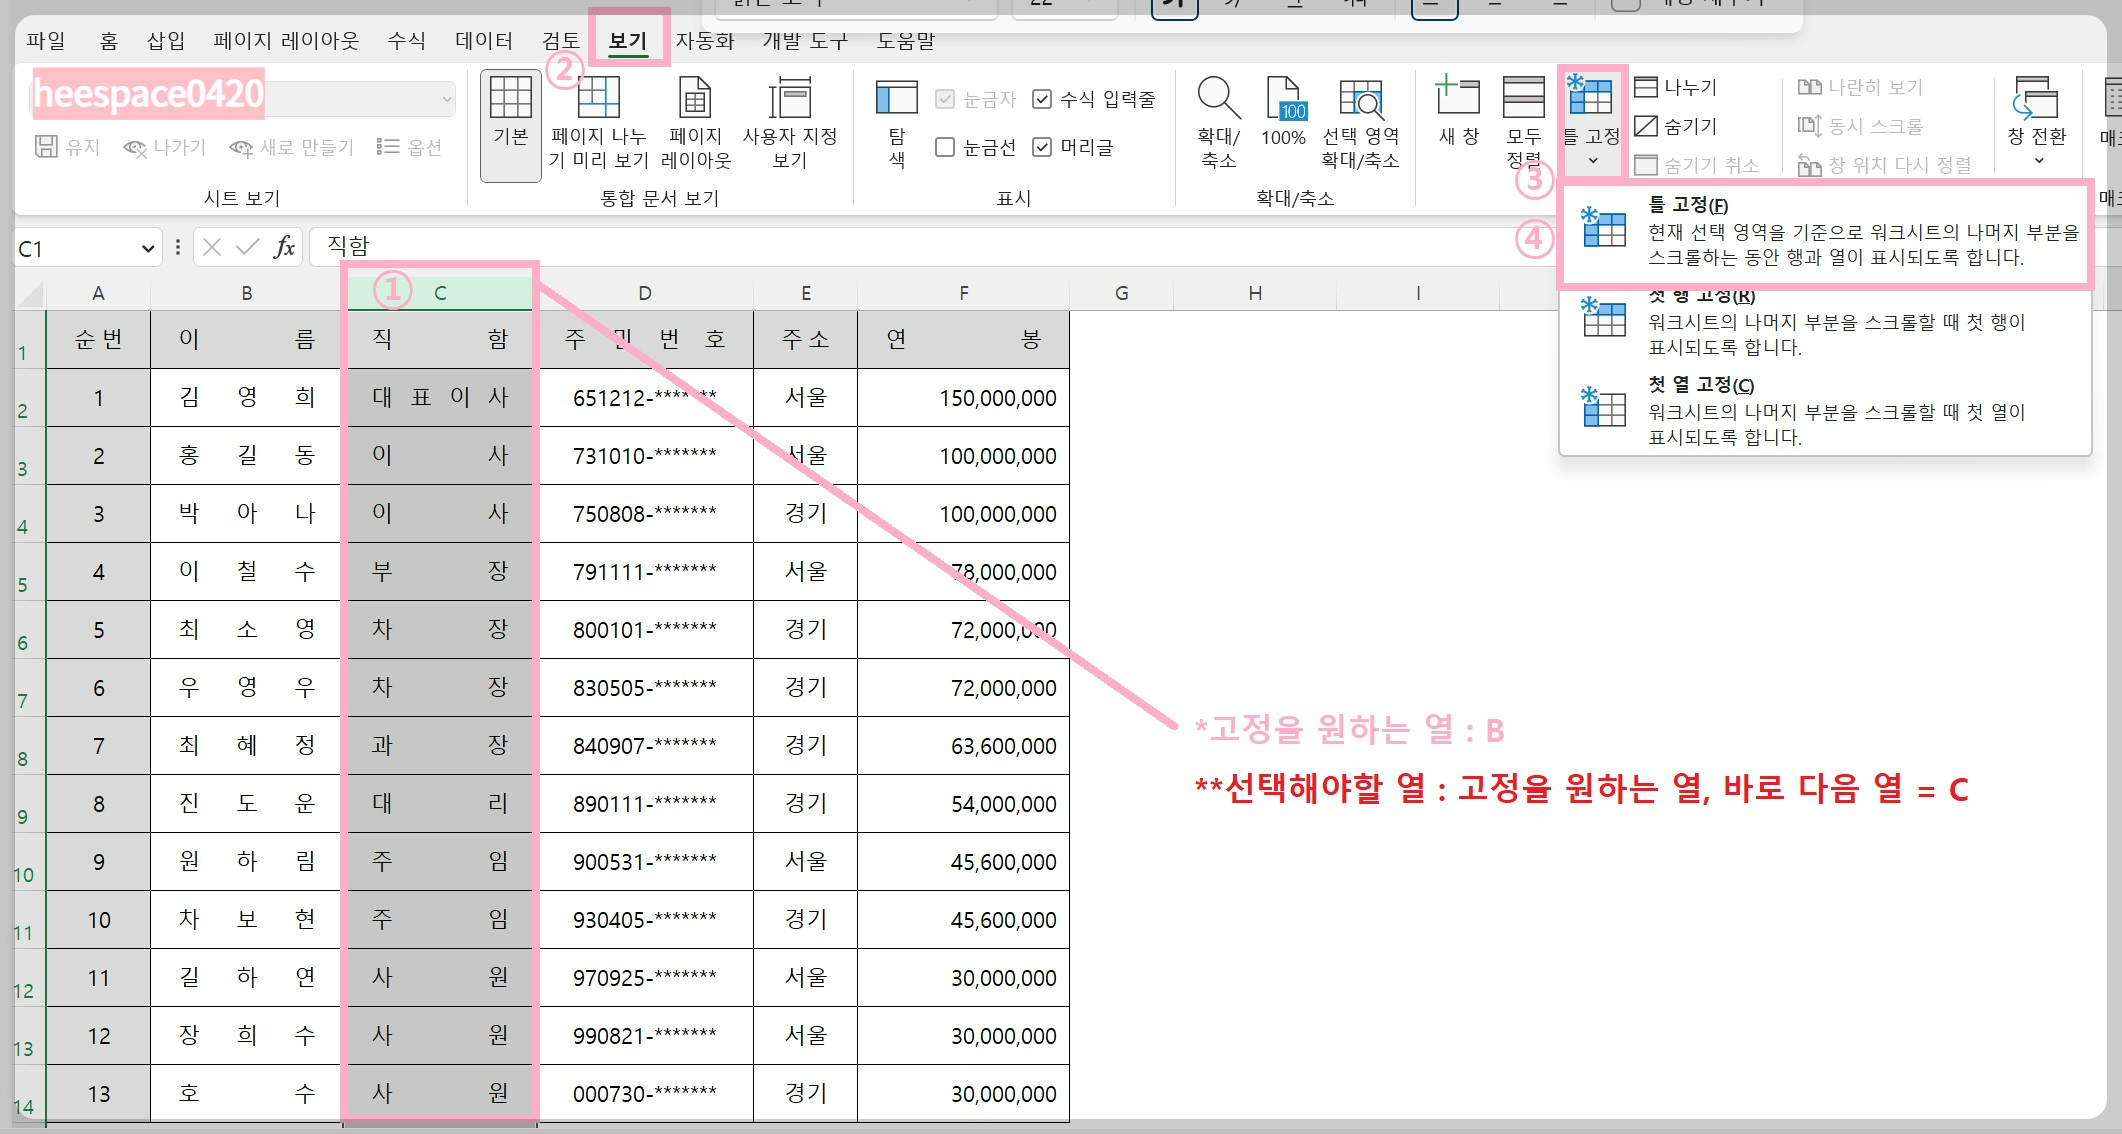The width and height of the screenshot is (2122, 1134).
Task: Toggle the 머리글 checkbox
Action: tap(1042, 148)
